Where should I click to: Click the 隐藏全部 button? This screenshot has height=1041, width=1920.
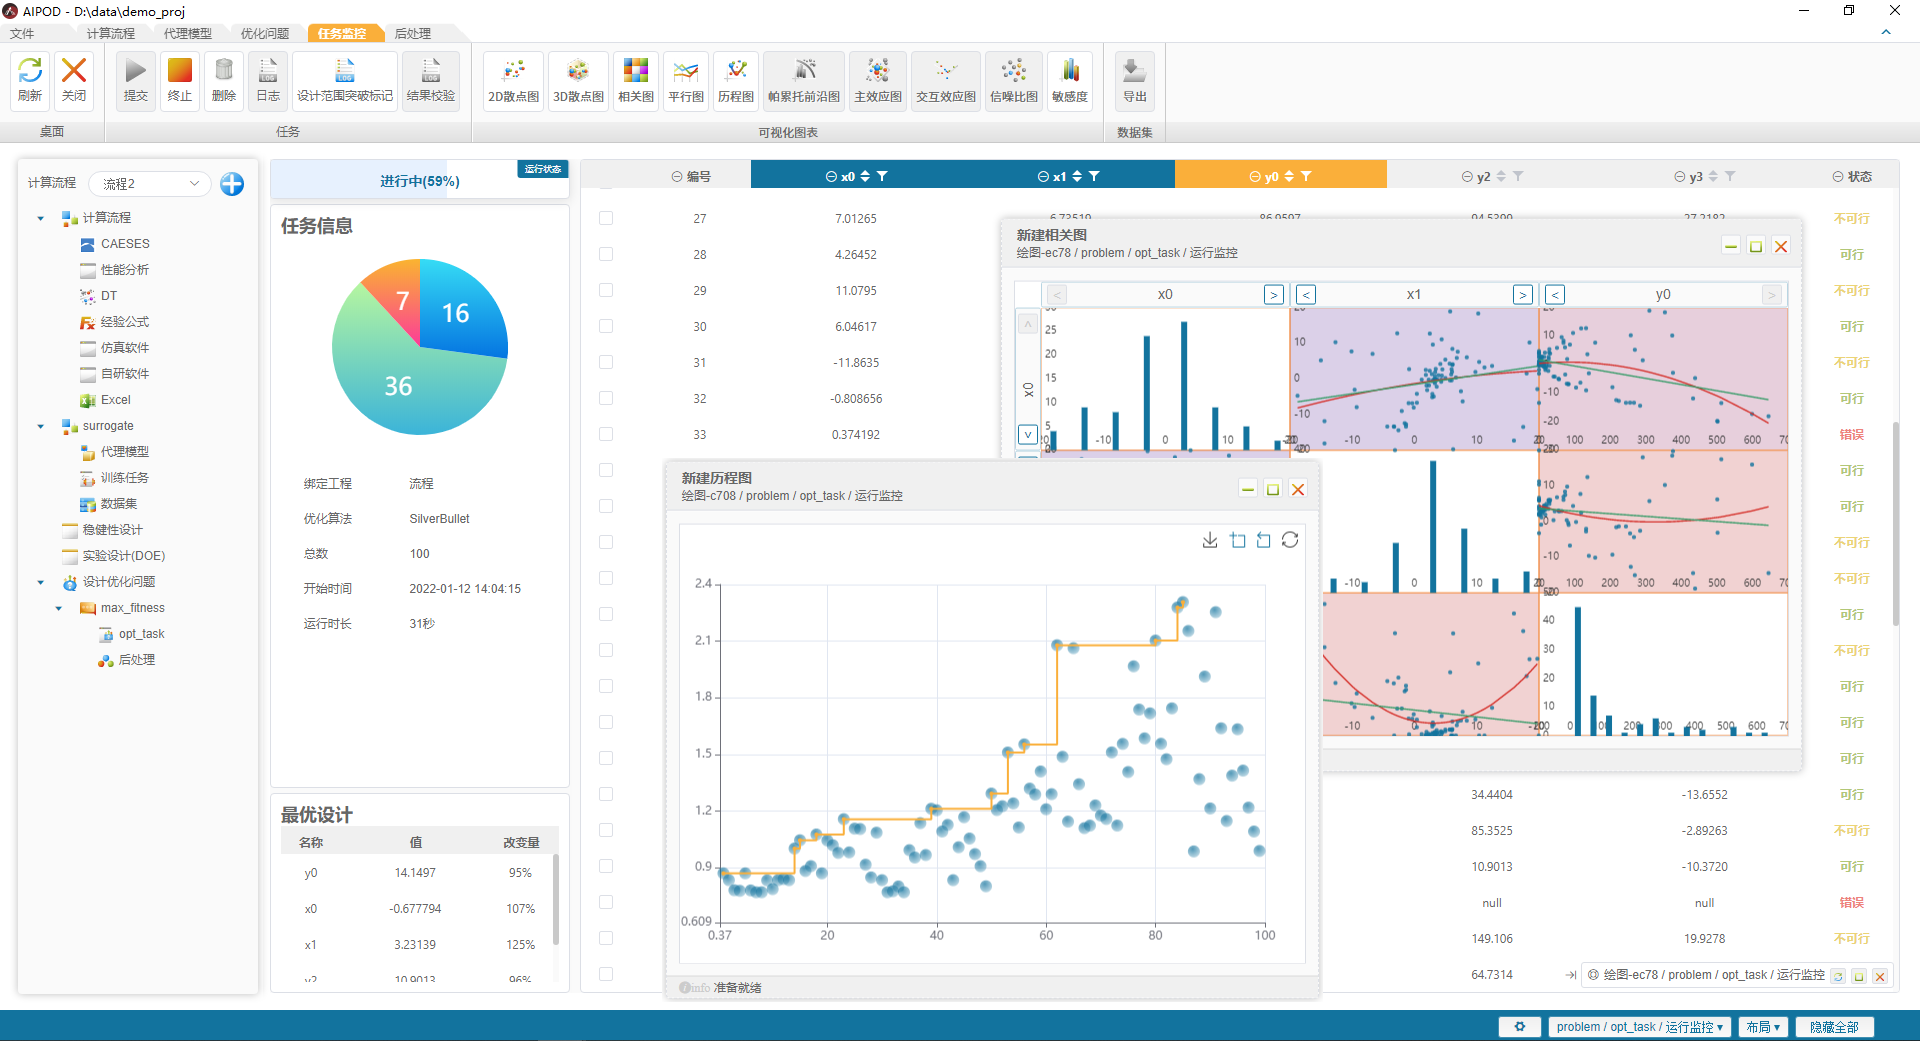1834,1027
